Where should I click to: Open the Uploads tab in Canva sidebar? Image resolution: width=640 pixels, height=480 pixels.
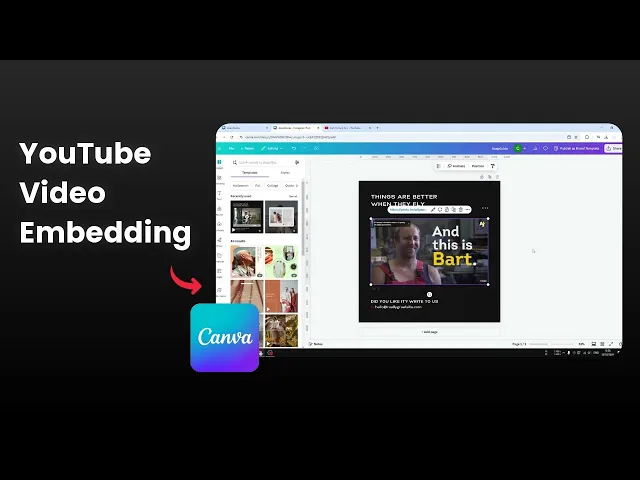(x=220, y=226)
